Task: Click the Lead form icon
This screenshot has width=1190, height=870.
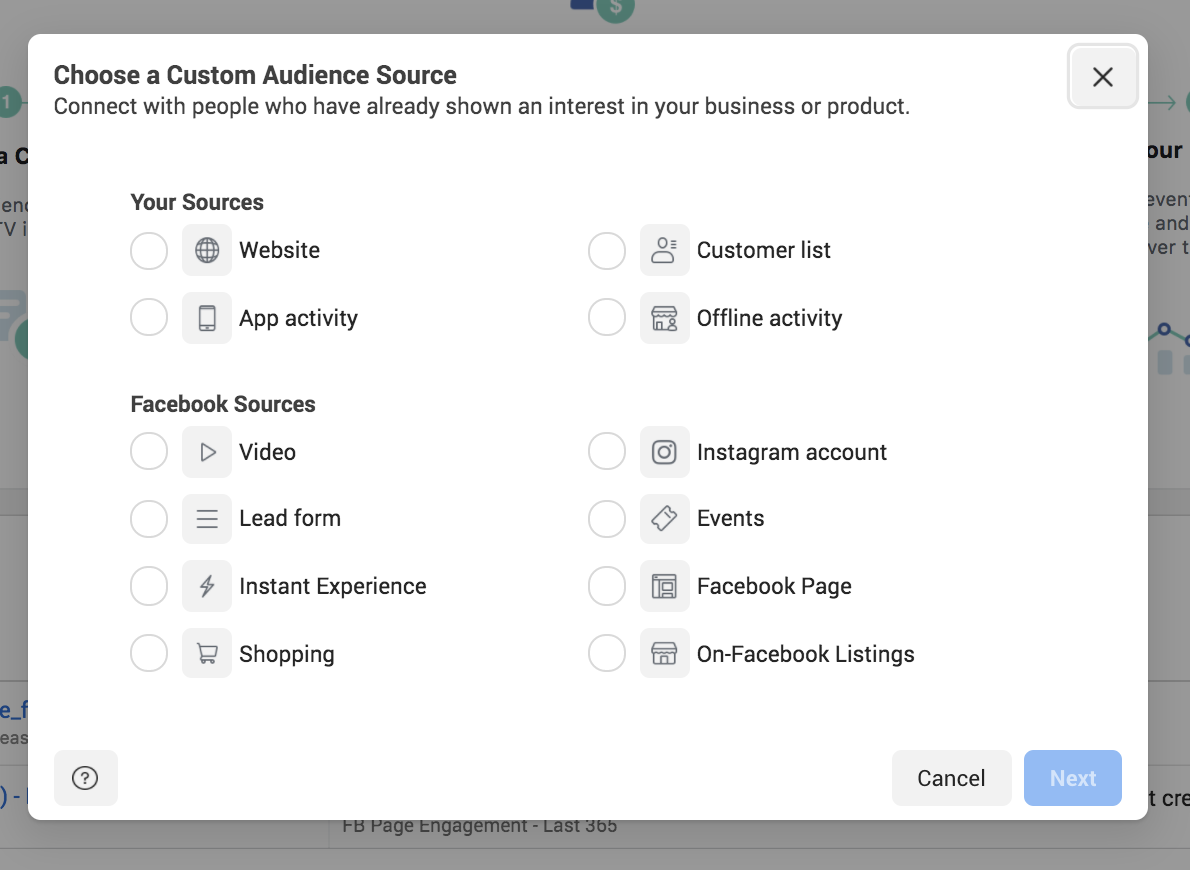Action: click(207, 518)
